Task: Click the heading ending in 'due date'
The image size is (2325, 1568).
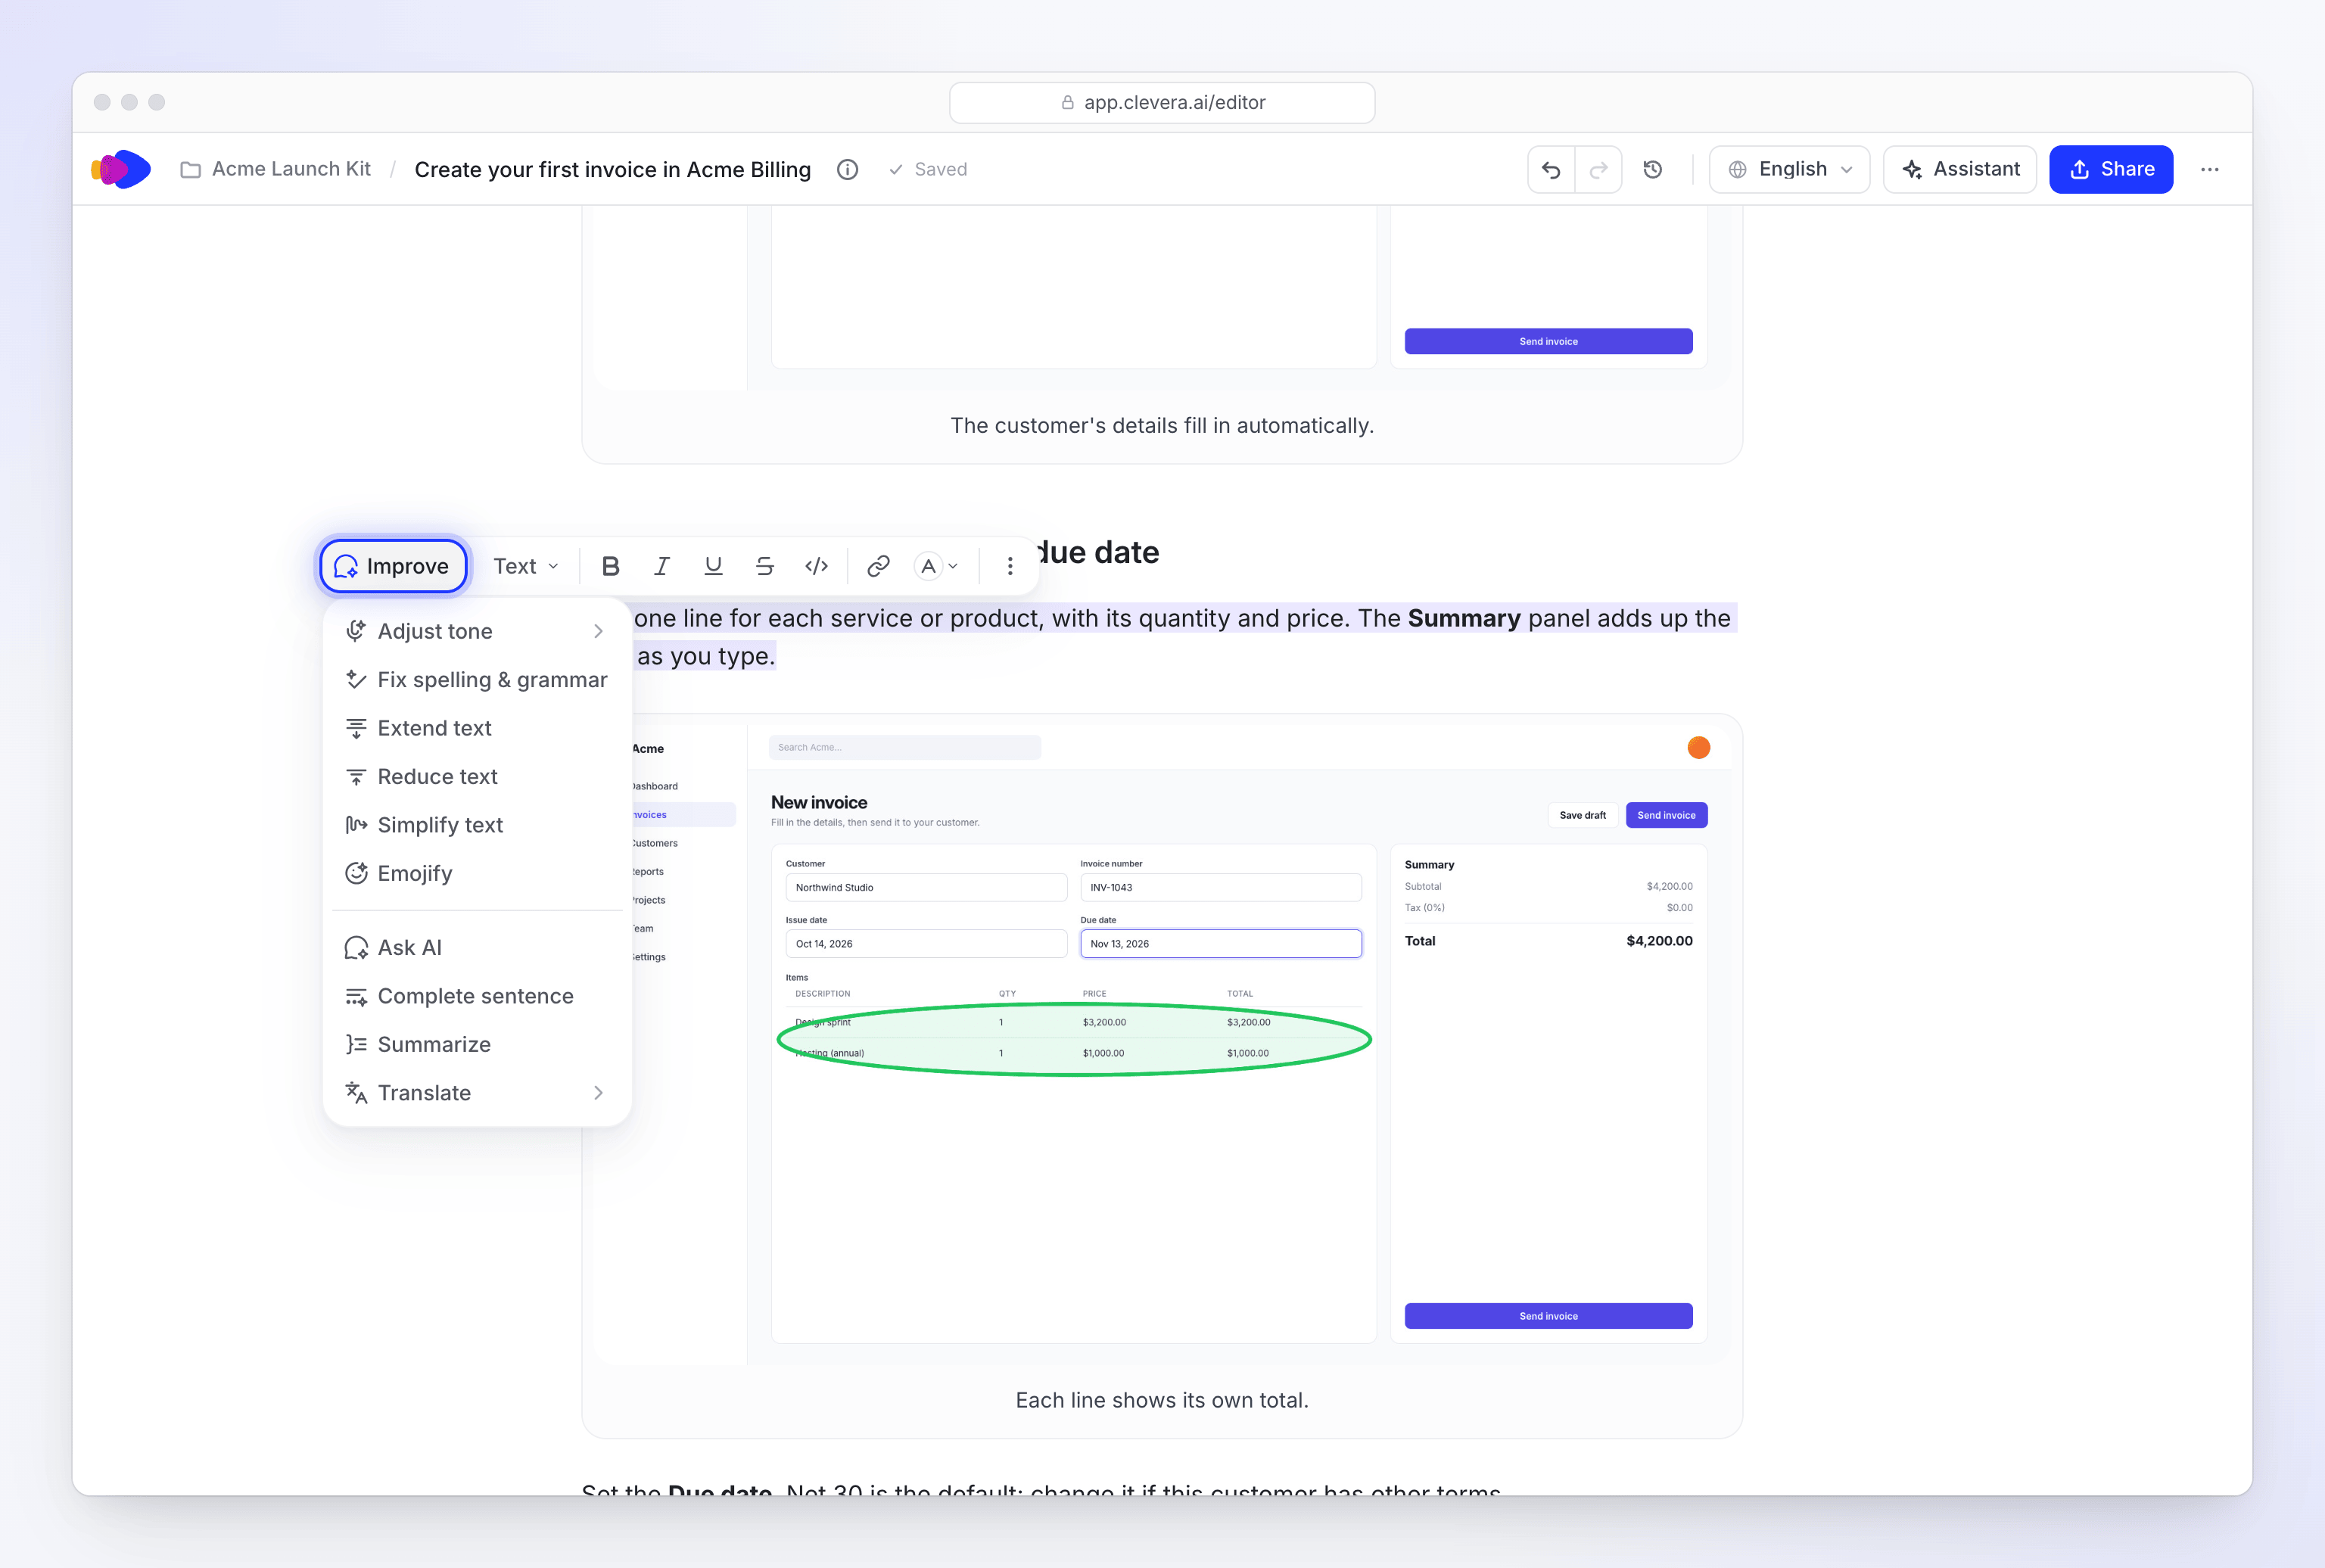Action: pos(1097,552)
